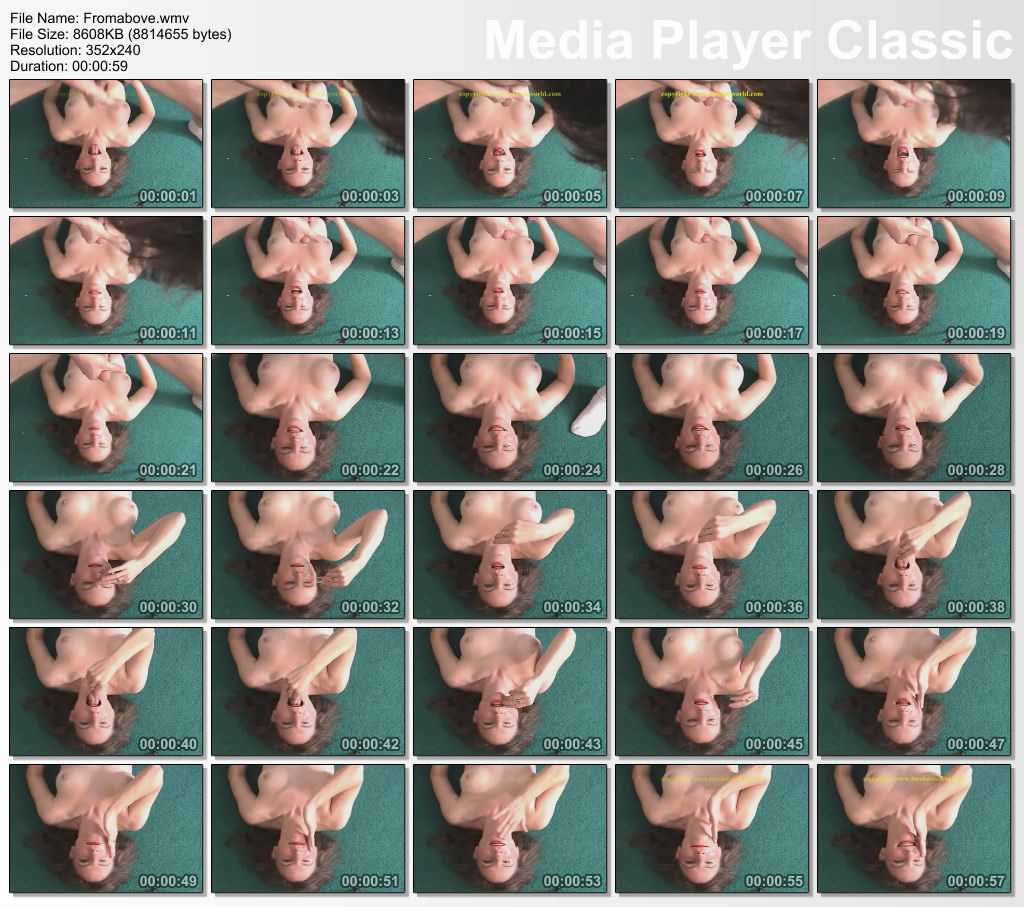Select the frame at timestamp 00:00:05
The width and height of the screenshot is (1024, 907).
click(510, 144)
